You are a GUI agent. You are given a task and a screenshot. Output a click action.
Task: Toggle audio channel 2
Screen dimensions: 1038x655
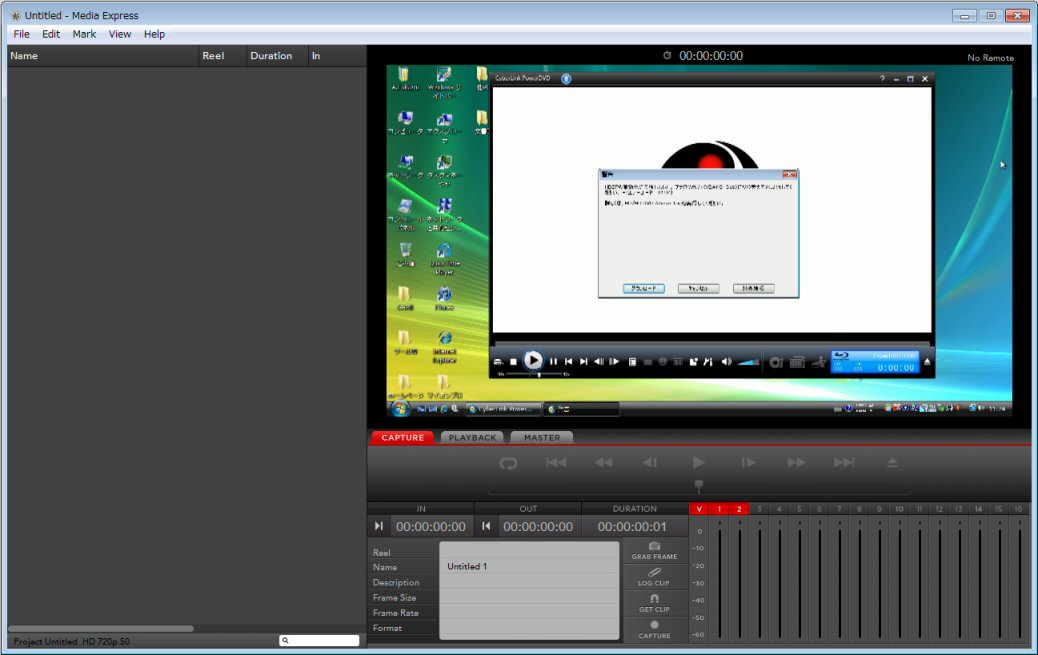coord(739,509)
